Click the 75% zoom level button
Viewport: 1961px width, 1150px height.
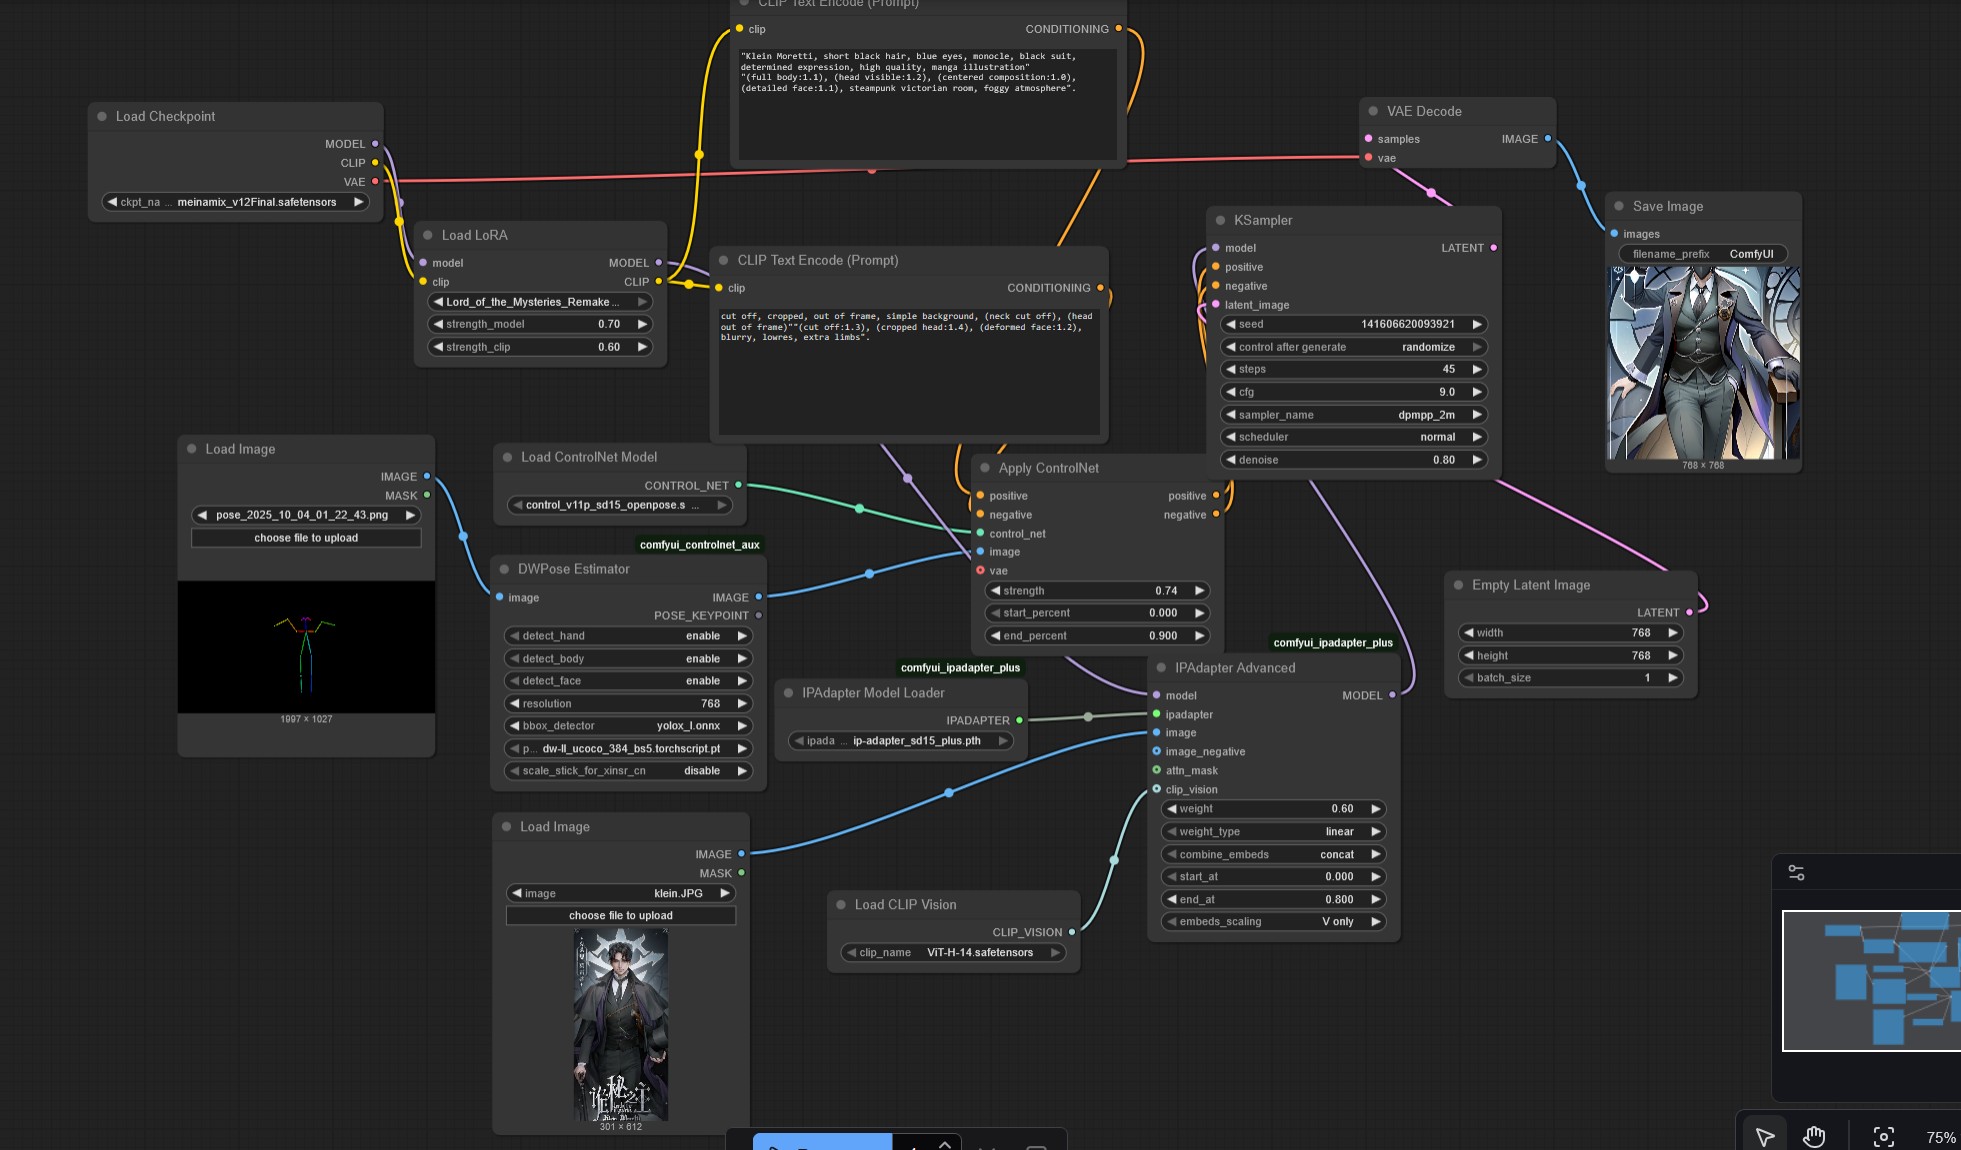point(1940,1137)
